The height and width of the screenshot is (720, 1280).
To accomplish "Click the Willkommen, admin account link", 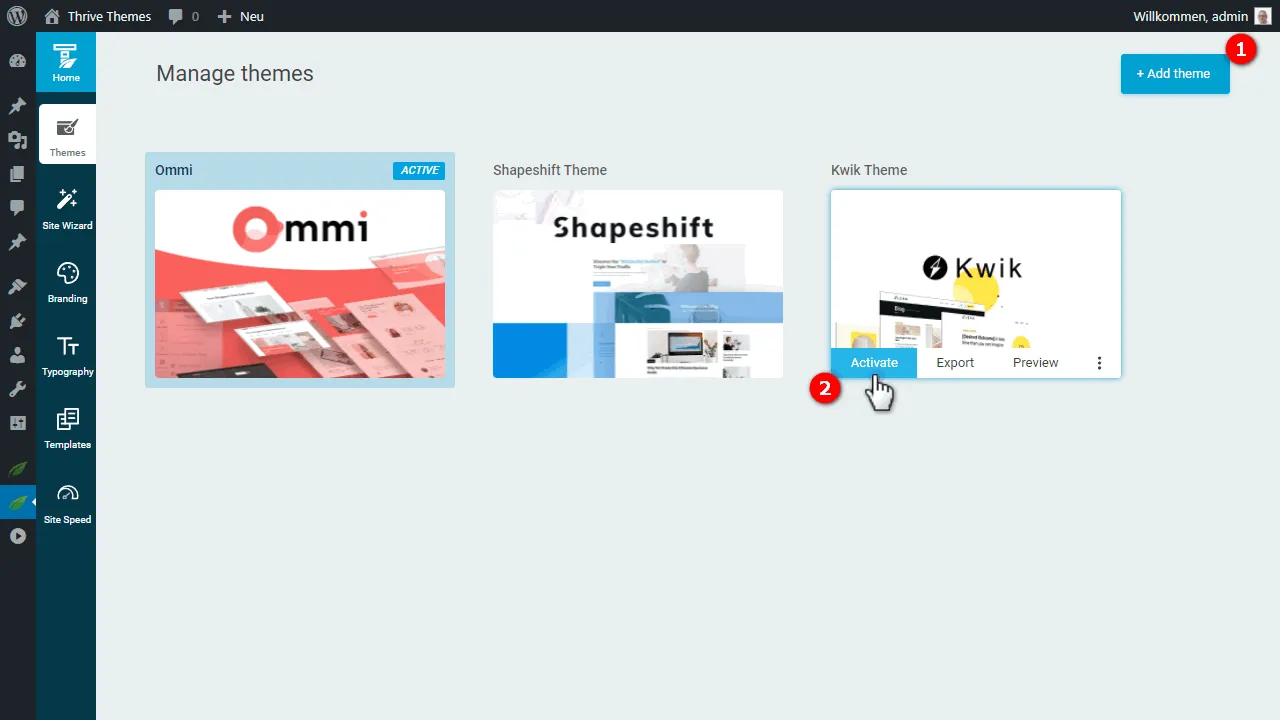I will [x=1190, y=16].
